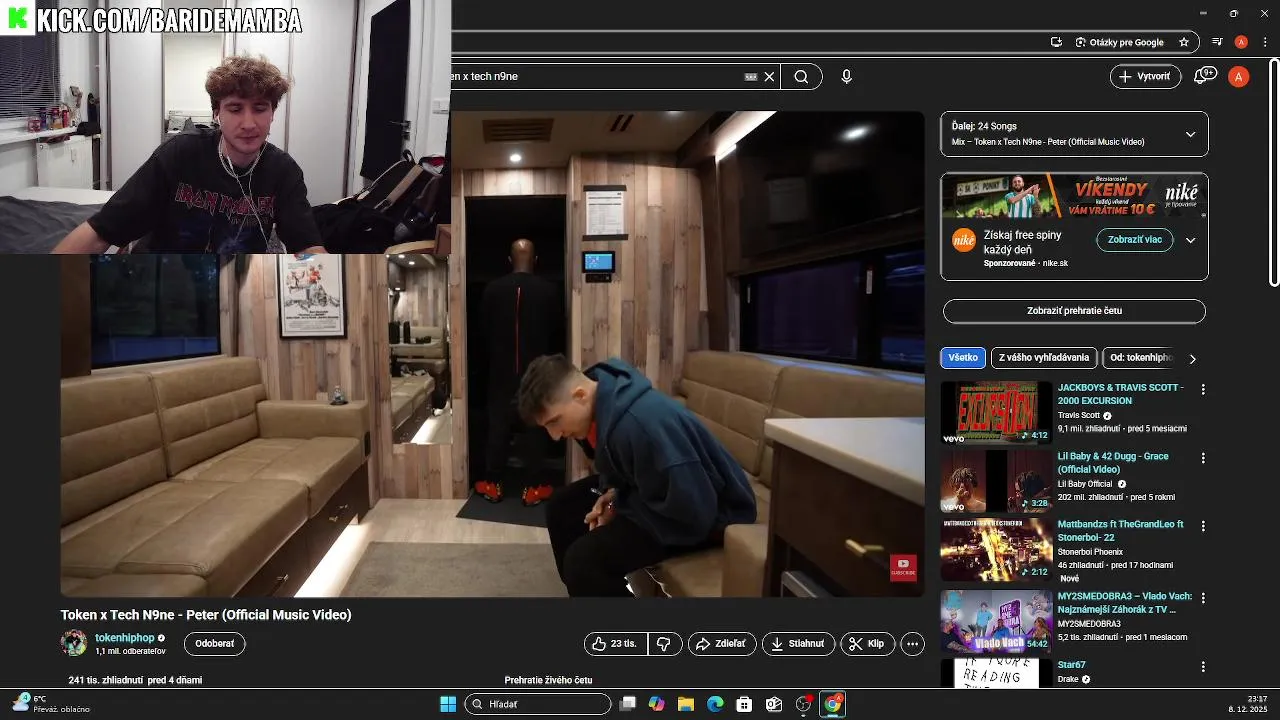Open more actions ellipsis under video
Image resolution: width=1280 pixels, height=720 pixels.
pos(912,644)
